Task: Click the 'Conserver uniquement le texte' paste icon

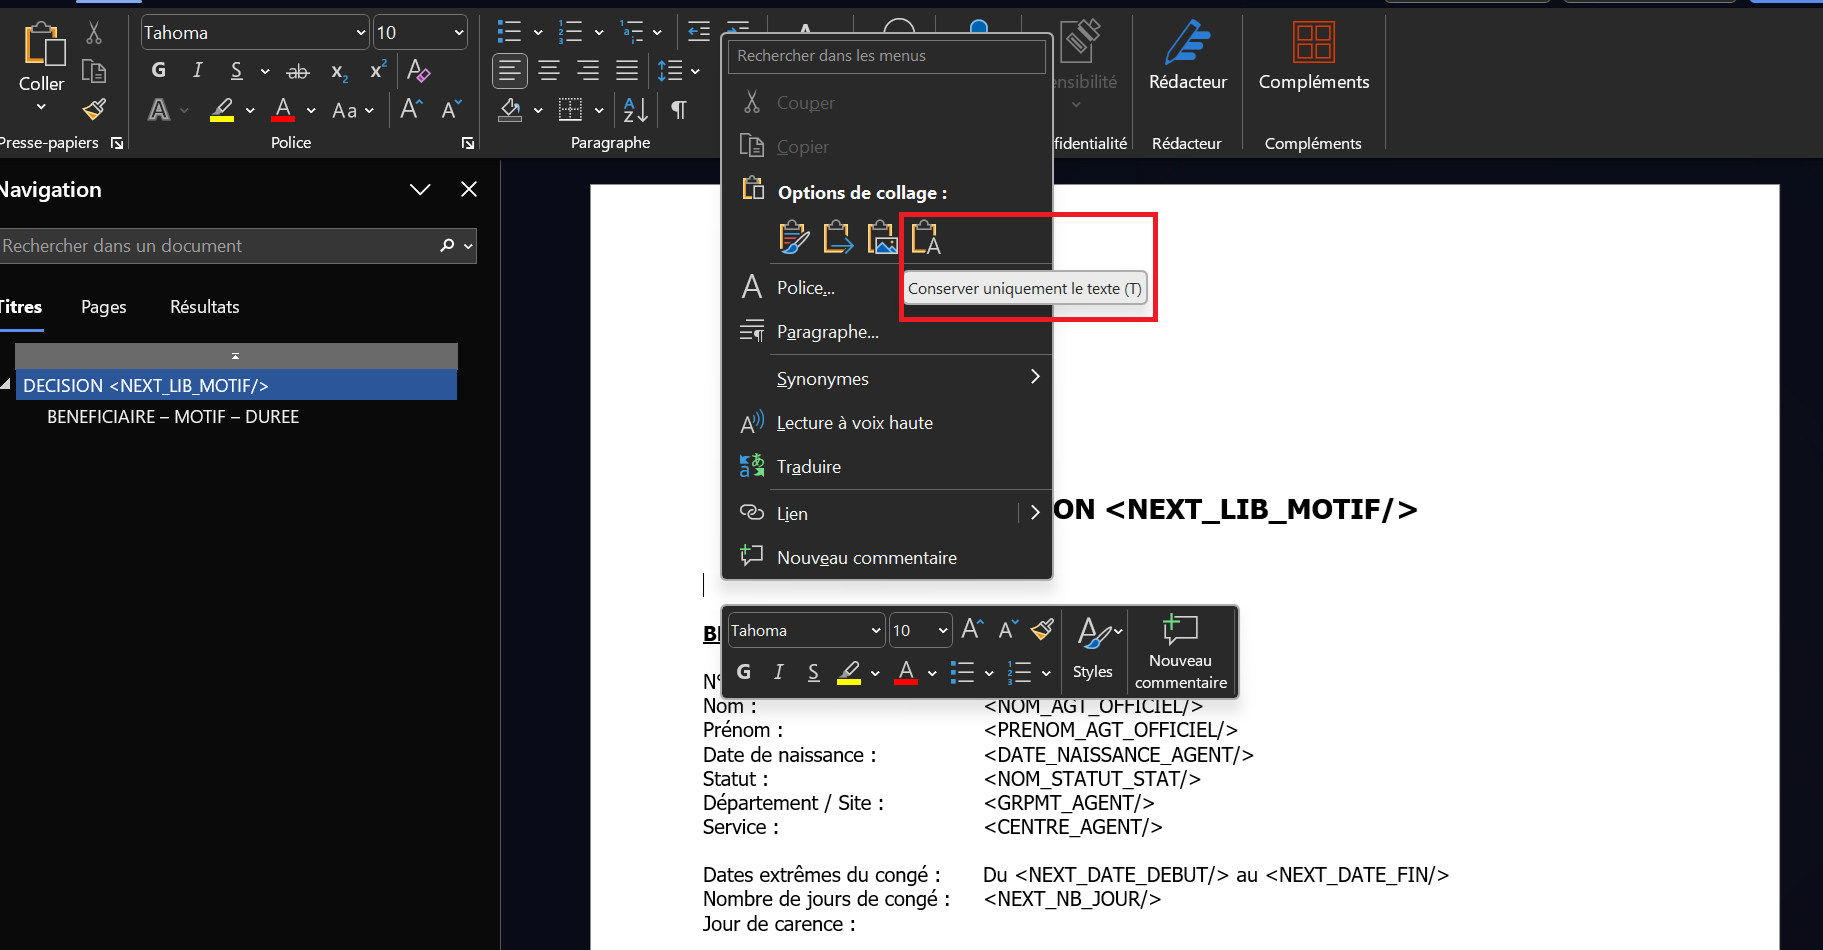Action: 925,238
